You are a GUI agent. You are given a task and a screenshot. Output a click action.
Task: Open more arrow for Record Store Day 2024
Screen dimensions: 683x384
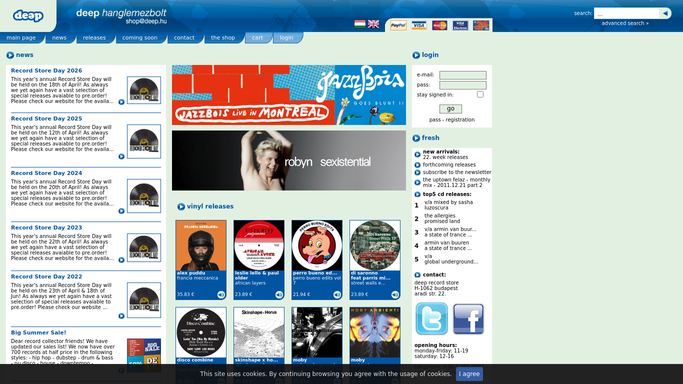(122, 211)
